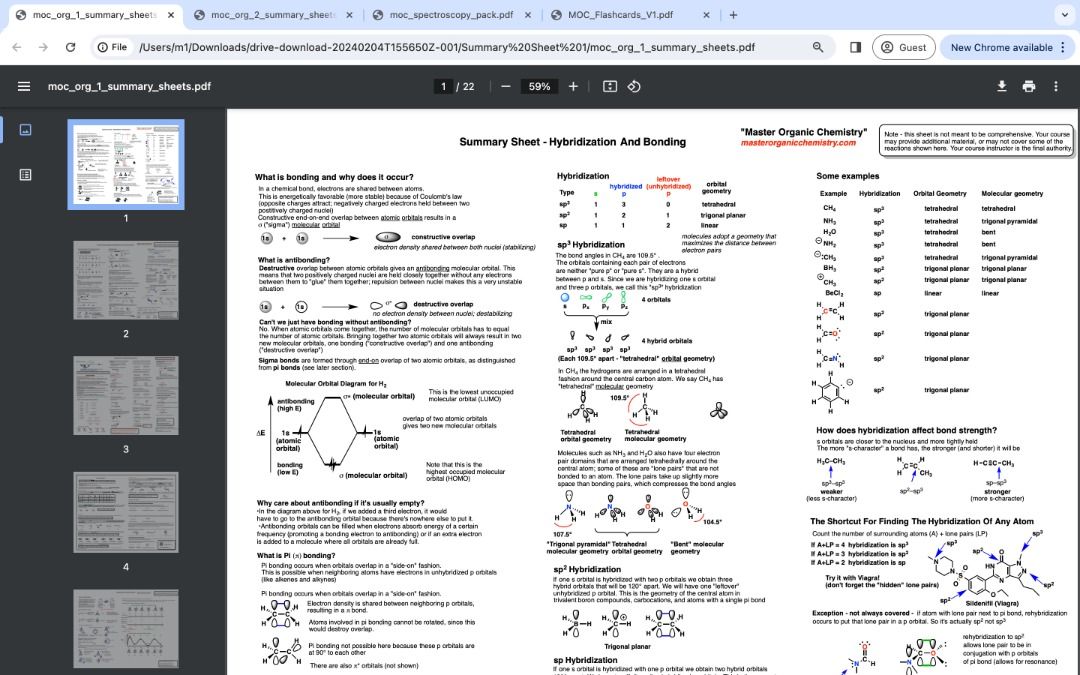
Task: Open the PDF viewer more options menu
Action: click(1057, 86)
